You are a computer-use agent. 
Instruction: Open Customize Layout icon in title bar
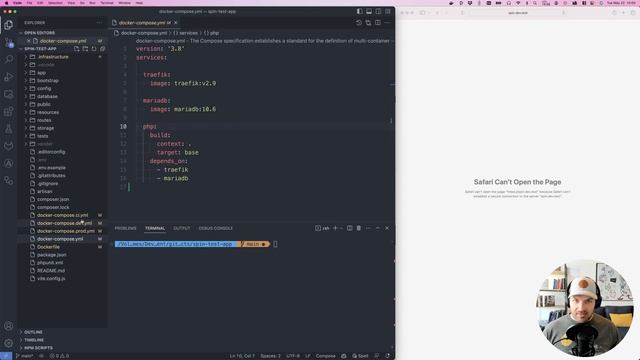pos(388,11)
